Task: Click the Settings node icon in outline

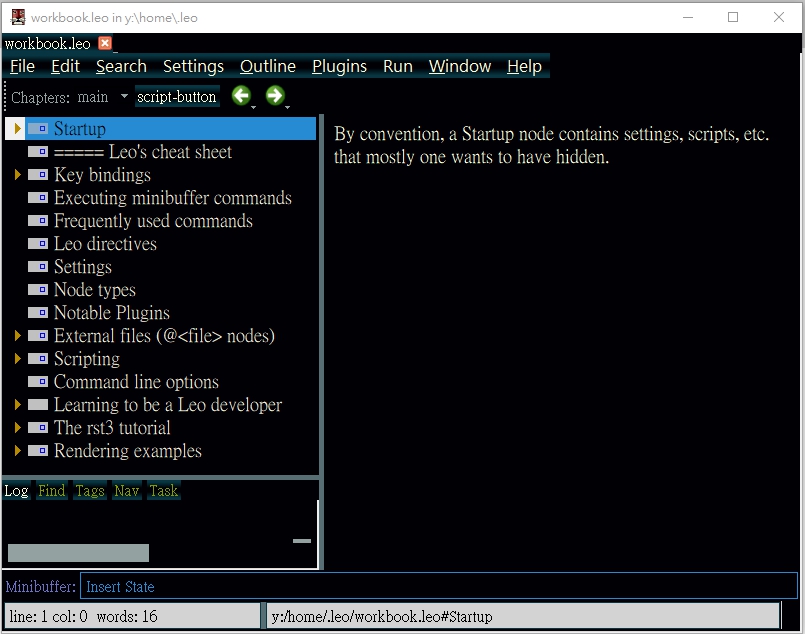Action: click(x=37, y=266)
